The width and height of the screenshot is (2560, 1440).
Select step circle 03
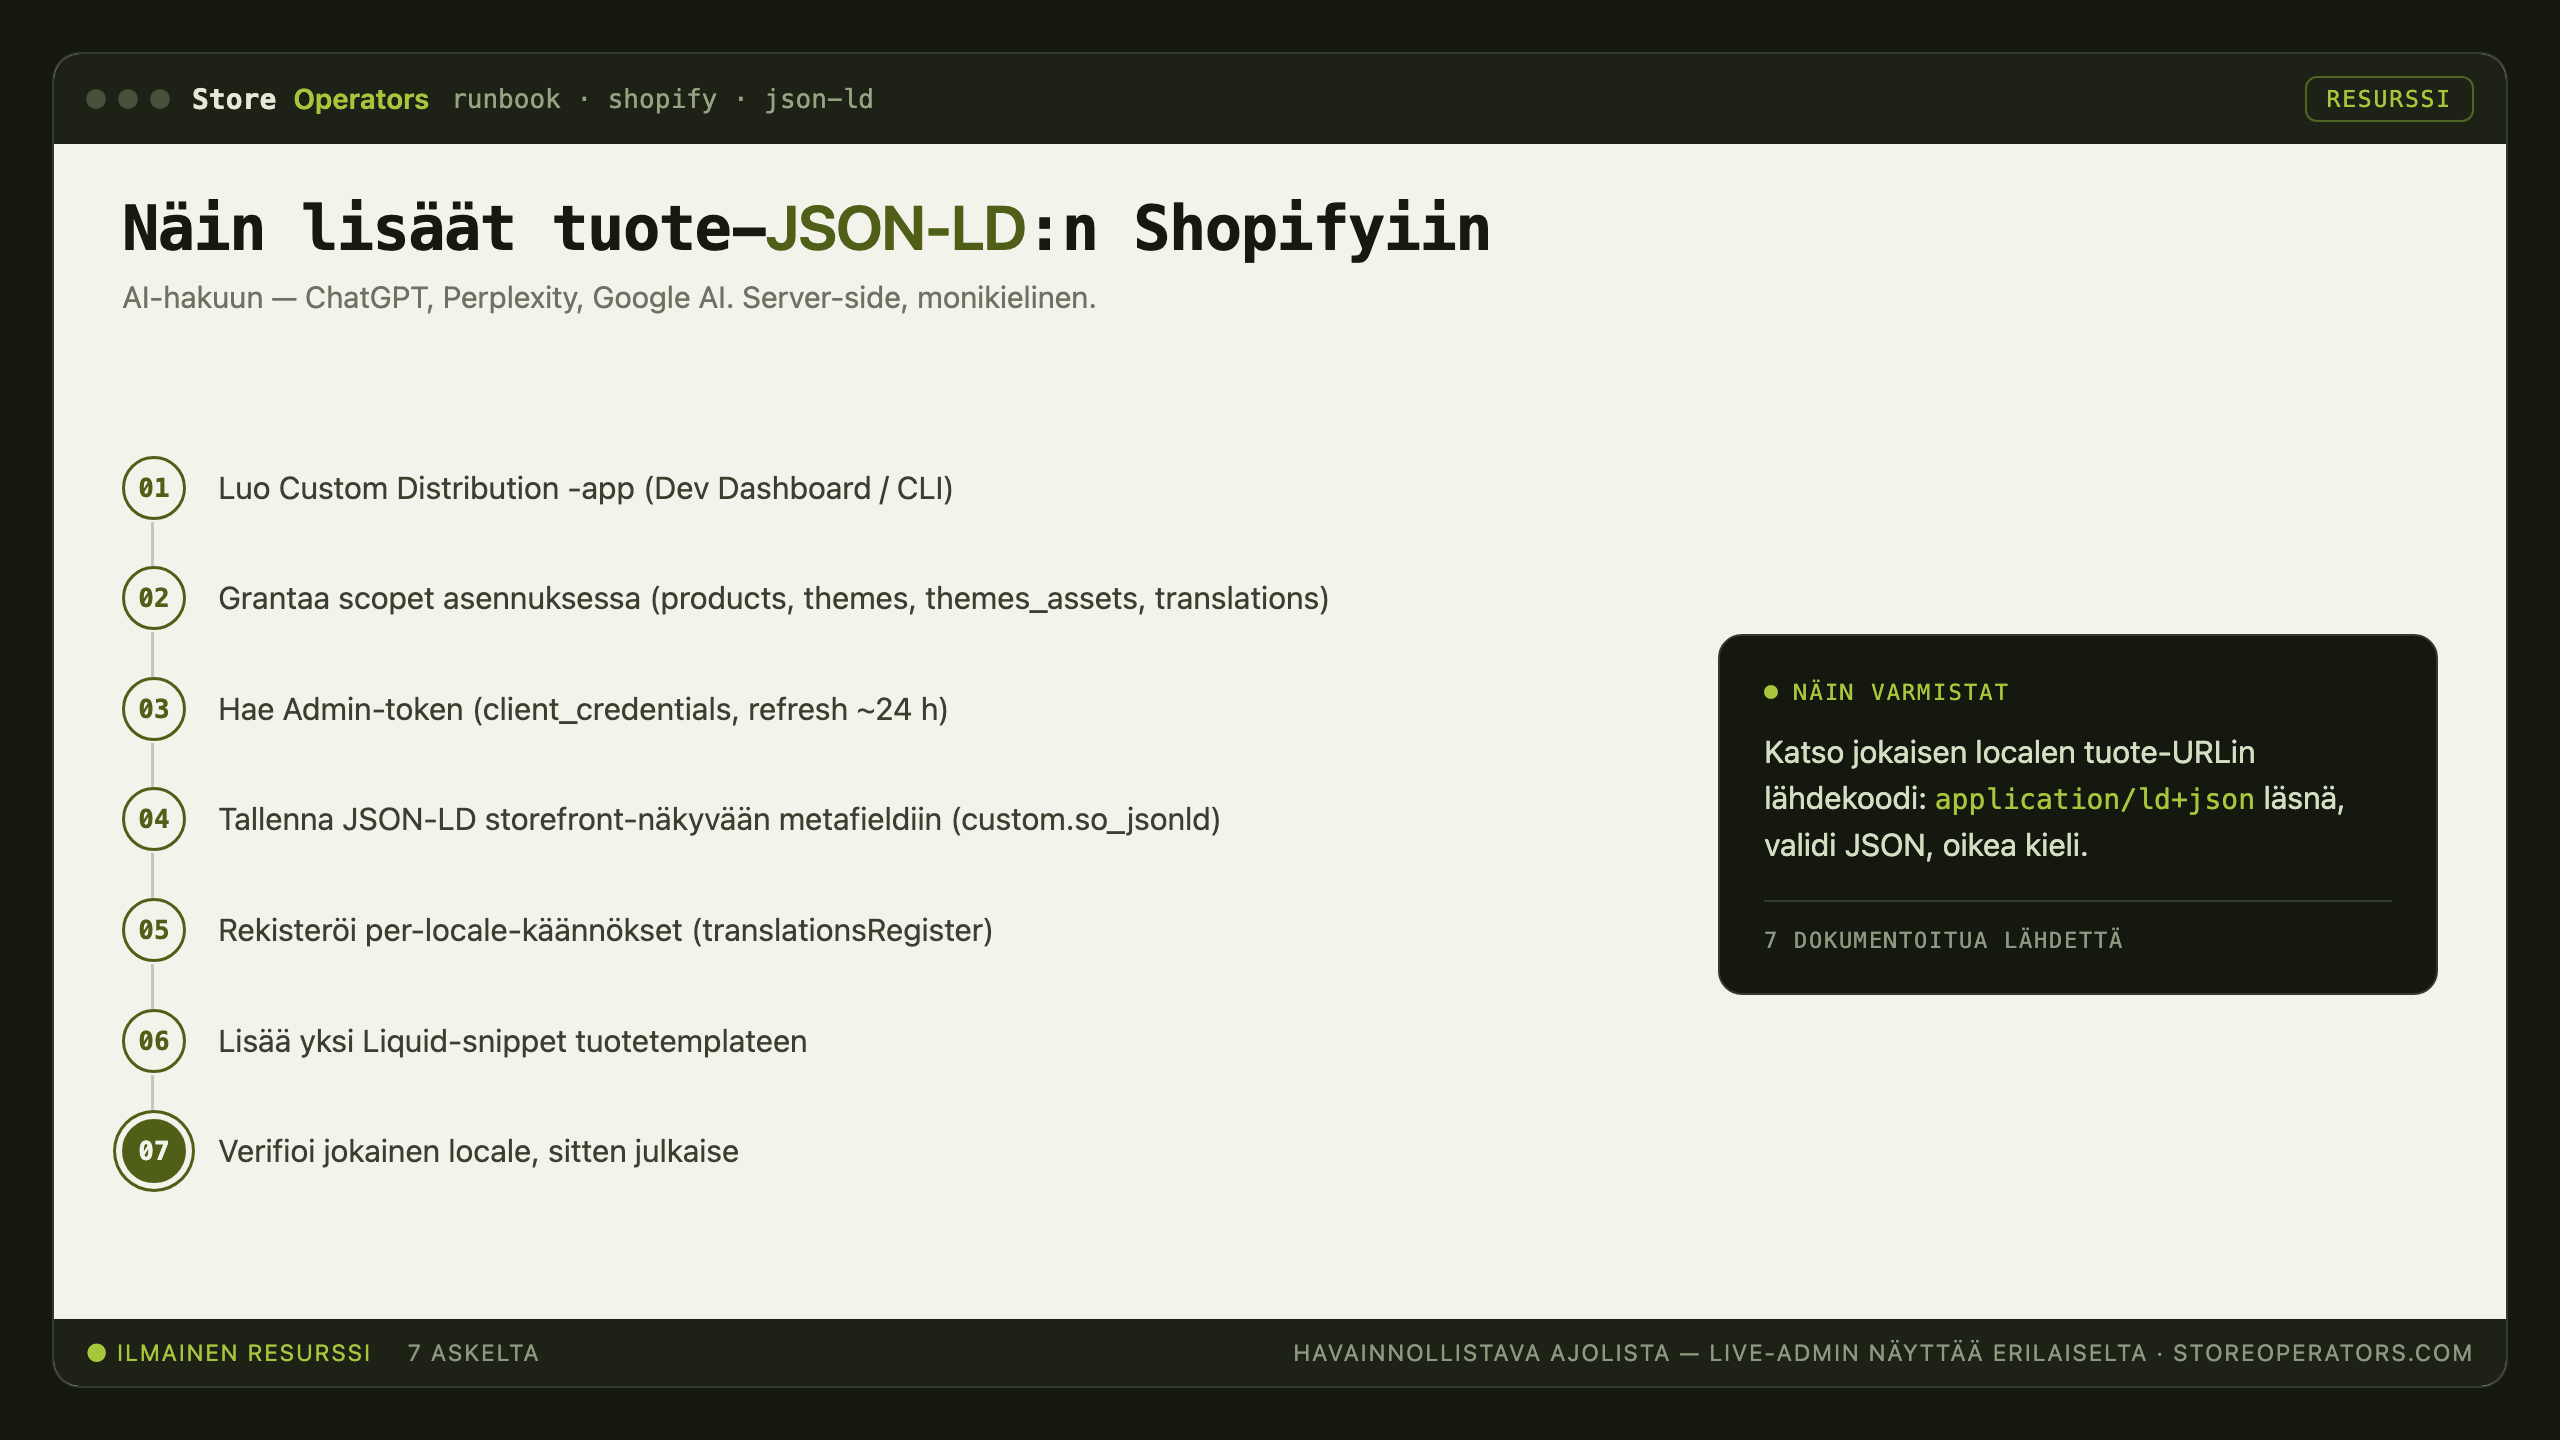(154, 709)
